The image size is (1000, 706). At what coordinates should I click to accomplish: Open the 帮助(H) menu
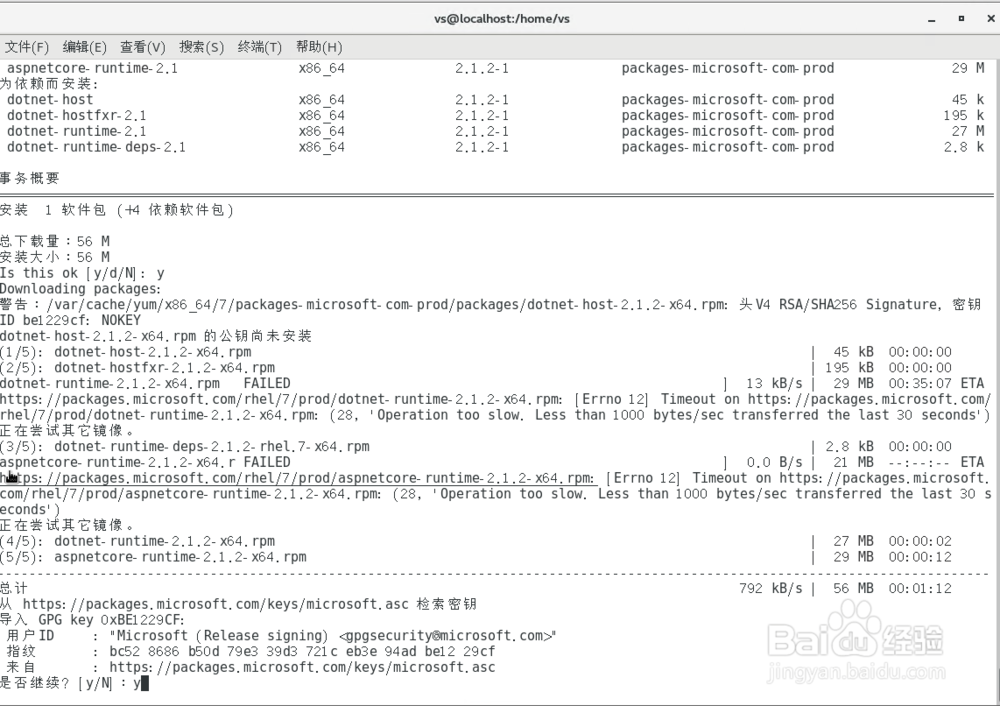pyautogui.click(x=318, y=47)
